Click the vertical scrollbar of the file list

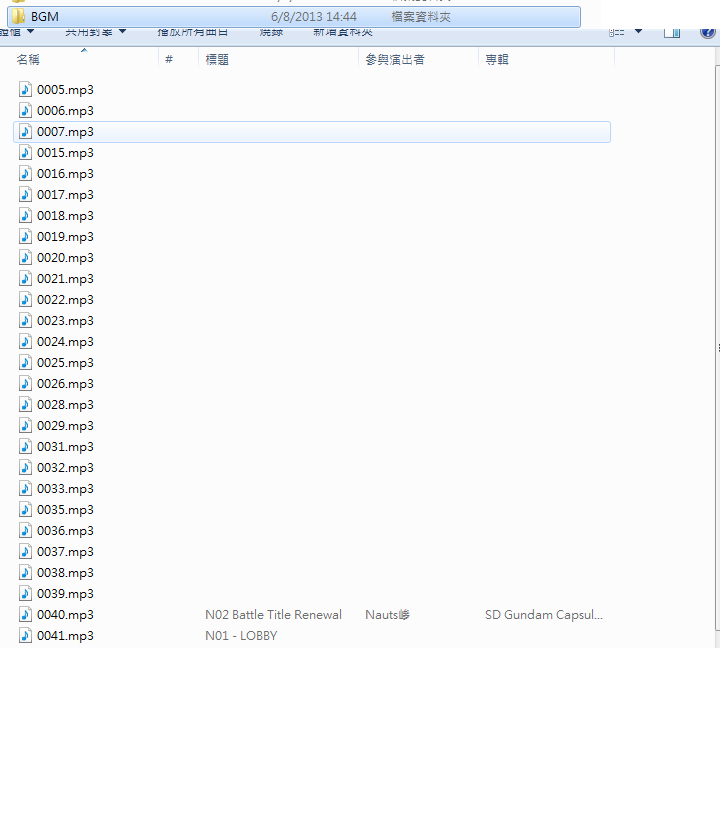pyautogui.click(x=717, y=348)
